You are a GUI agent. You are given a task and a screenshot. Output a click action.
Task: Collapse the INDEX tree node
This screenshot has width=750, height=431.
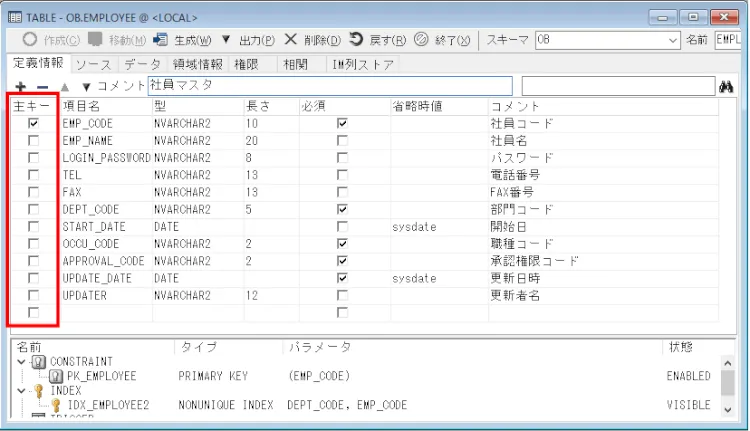pos(21,391)
